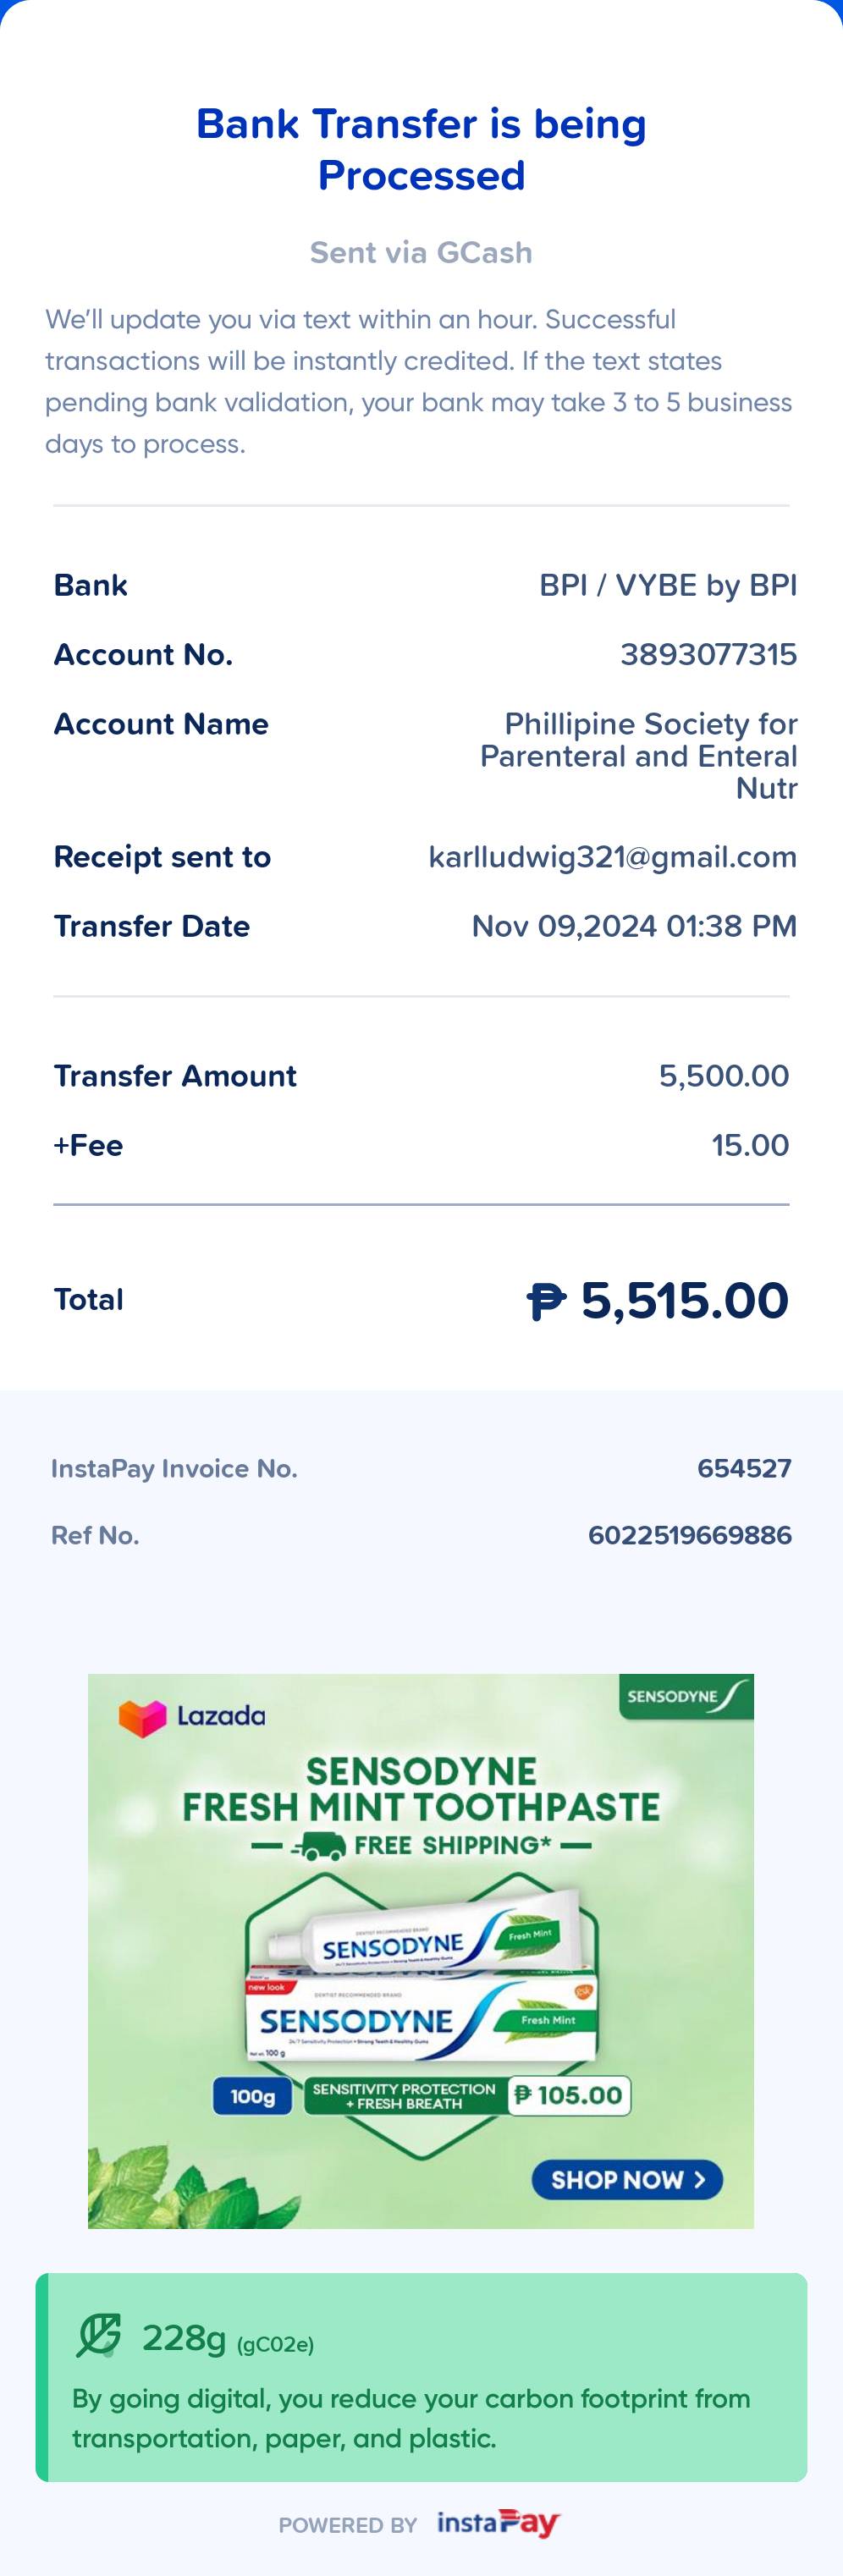Click the peso sign beside total amount
The image size is (843, 2576).
(x=546, y=1301)
